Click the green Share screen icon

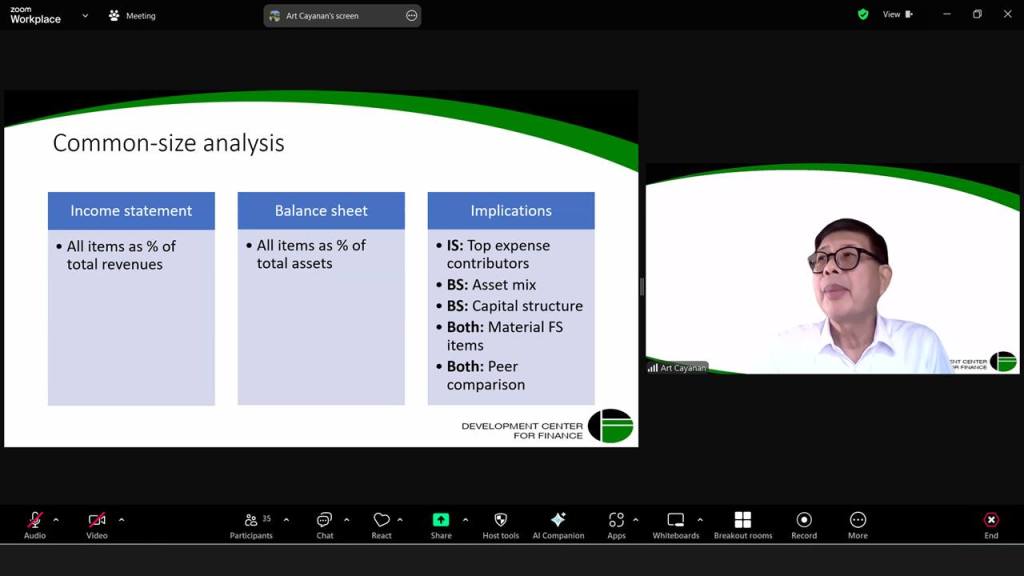[x=441, y=520]
